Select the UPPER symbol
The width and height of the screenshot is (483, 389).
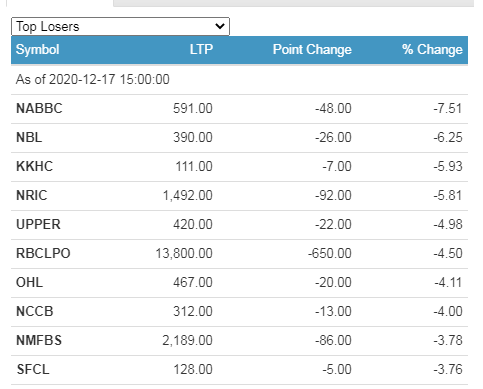[x=38, y=224]
